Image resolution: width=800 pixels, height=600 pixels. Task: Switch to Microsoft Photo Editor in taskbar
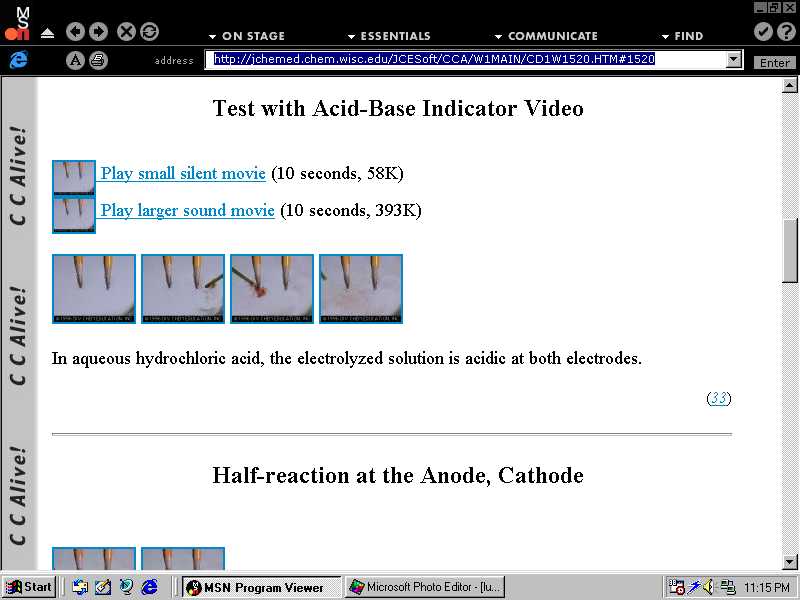click(x=425, y=587)
